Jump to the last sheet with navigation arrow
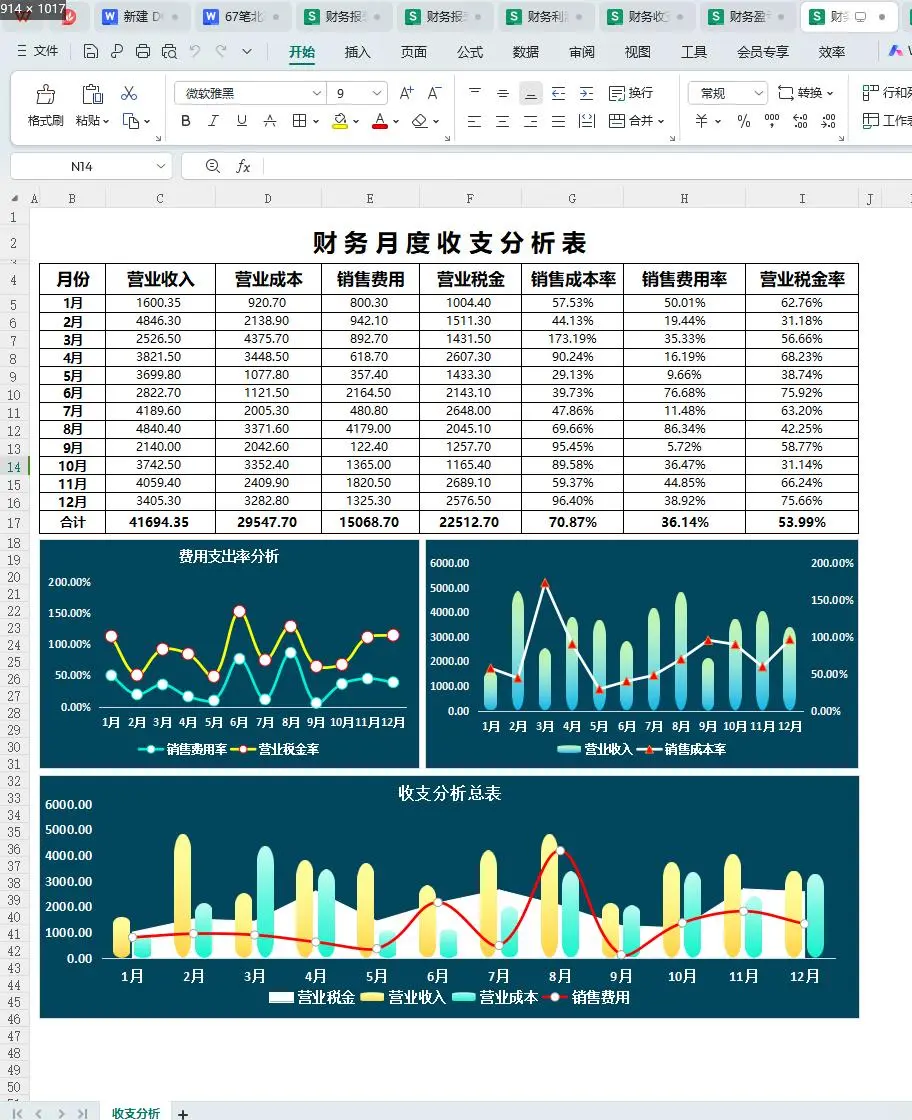This screenshot has height=1120, width=912. 83,1114
